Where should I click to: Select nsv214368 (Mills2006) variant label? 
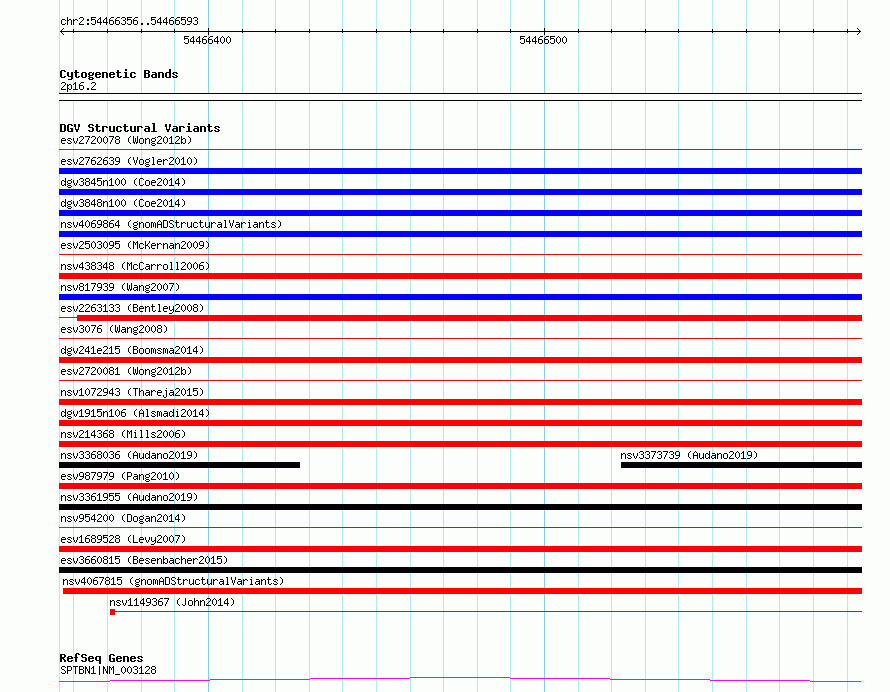tap(123, 434)
